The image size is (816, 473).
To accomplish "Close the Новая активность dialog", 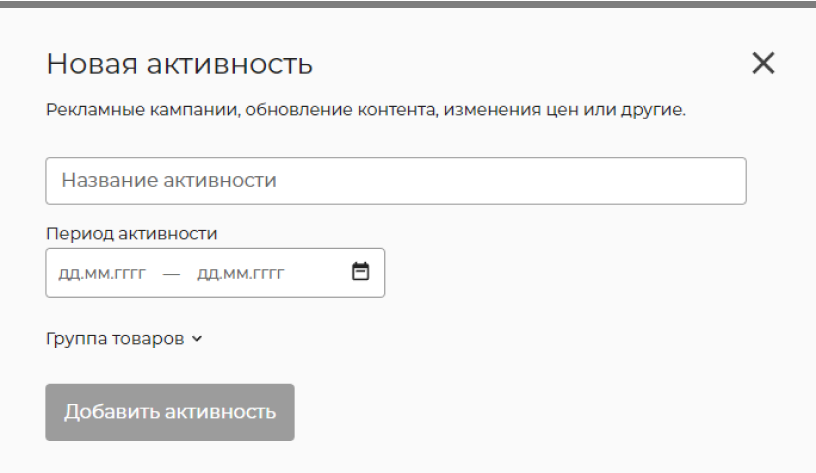I will pos(763,63).
